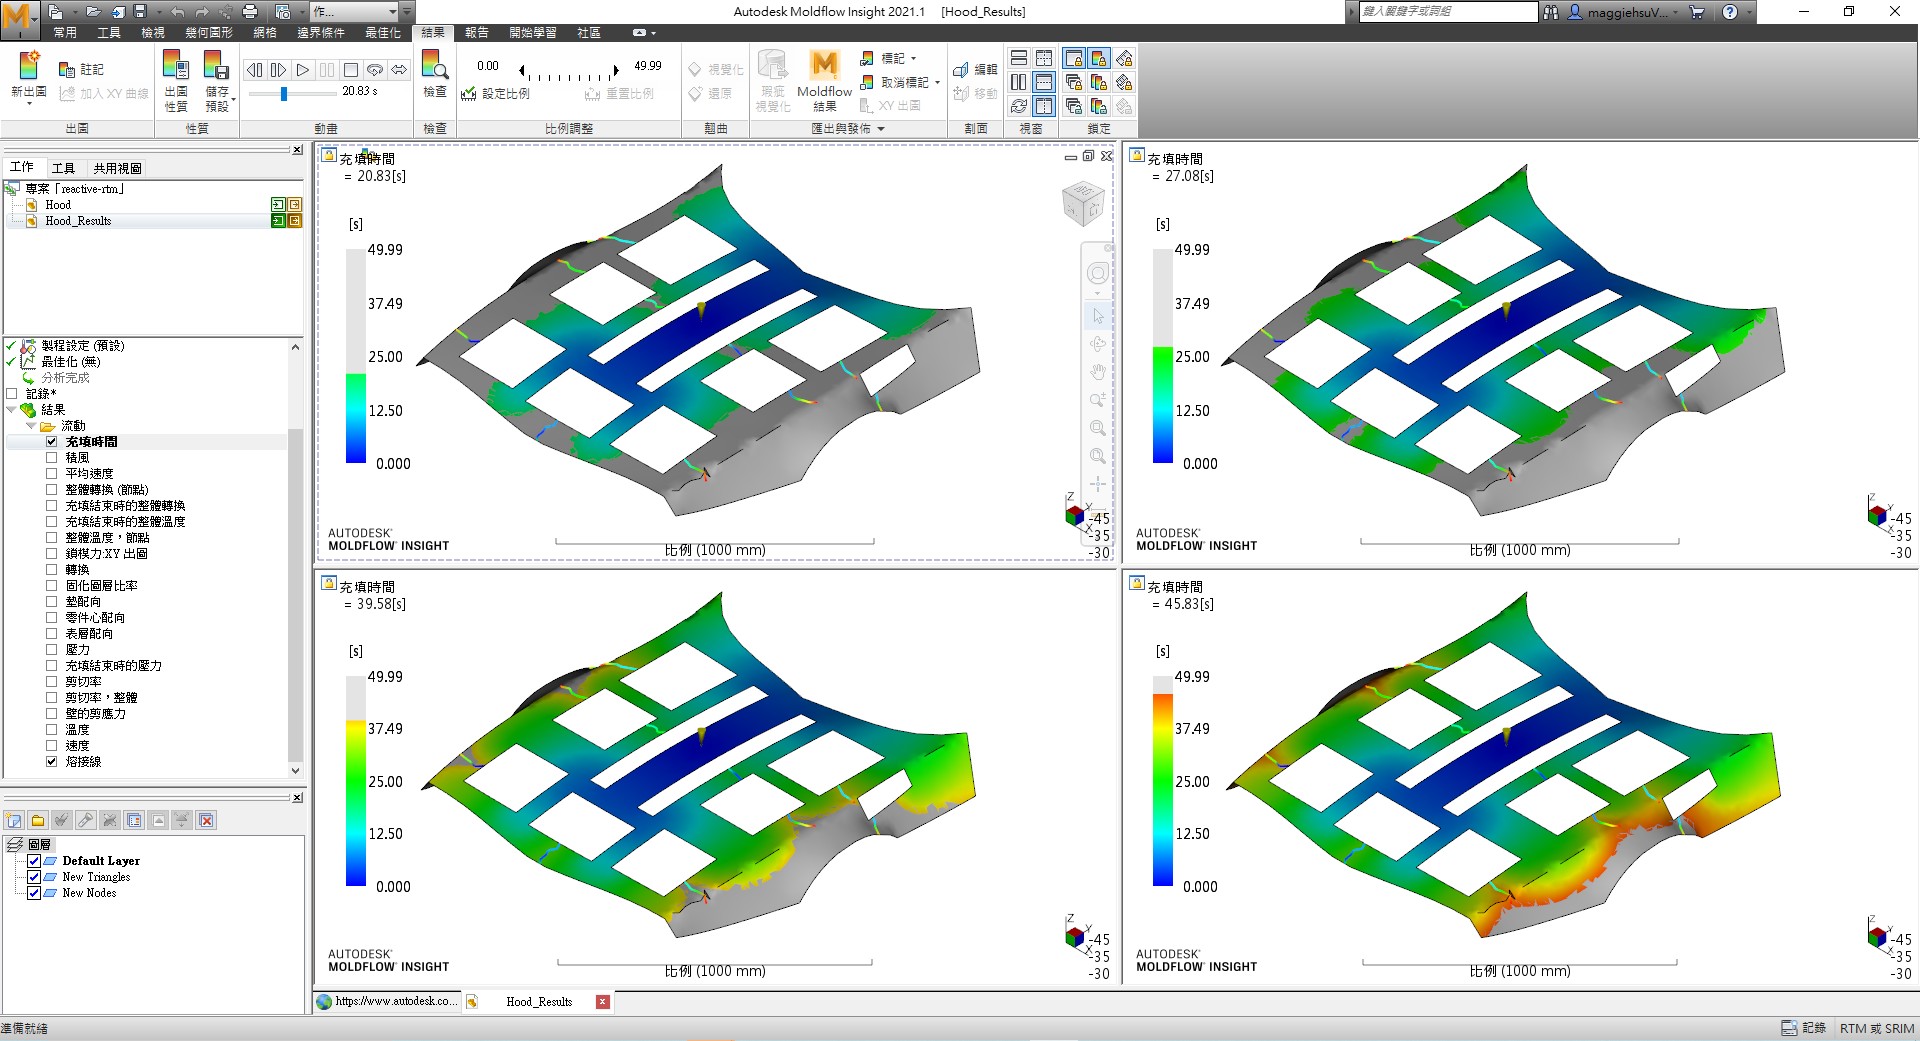This screenshot has width=1920, height=1041.
Task: Toggle the first lock view icon in 鎖定 group
Action: coord(1074,58)
